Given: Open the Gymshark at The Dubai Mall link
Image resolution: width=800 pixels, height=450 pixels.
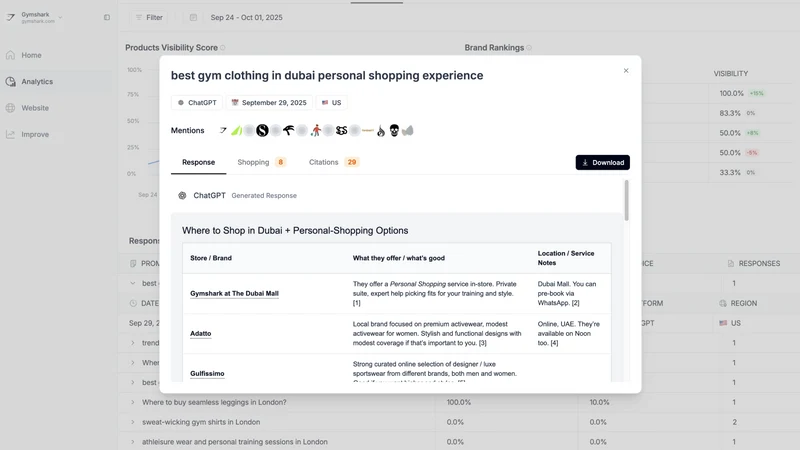Looking at the screenshot, I should [234, 293].
